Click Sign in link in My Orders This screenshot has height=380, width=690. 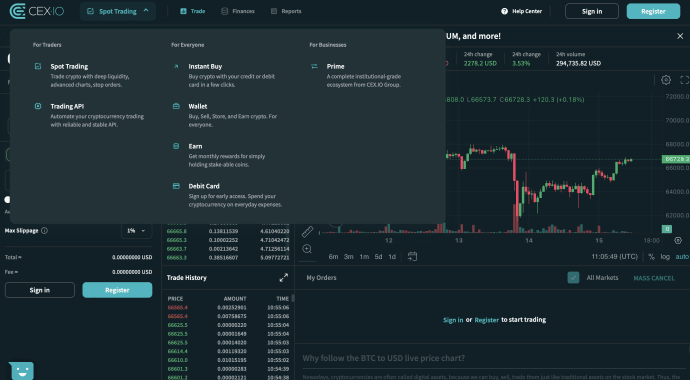453,320
